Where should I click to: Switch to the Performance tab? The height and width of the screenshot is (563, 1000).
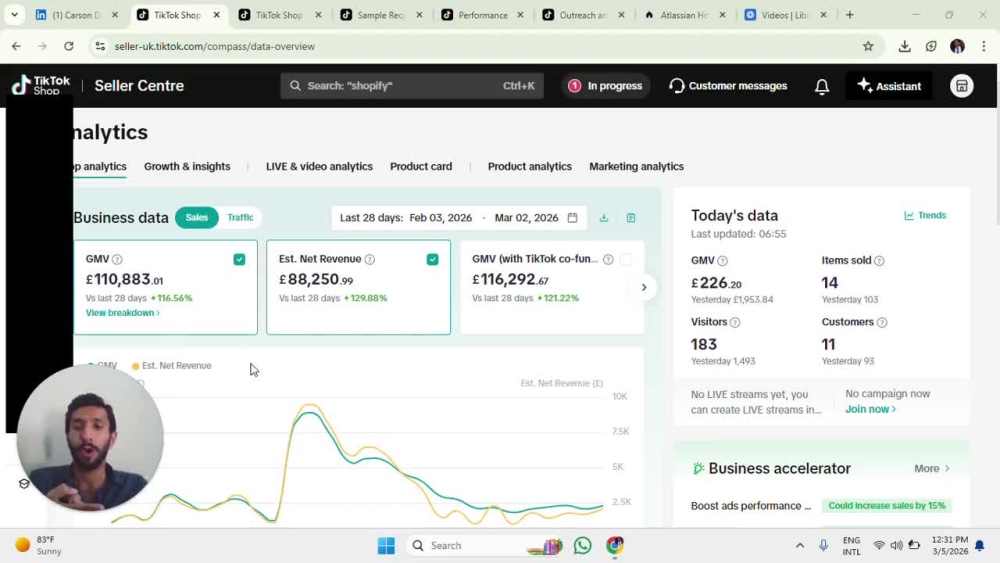pos(483,15)
